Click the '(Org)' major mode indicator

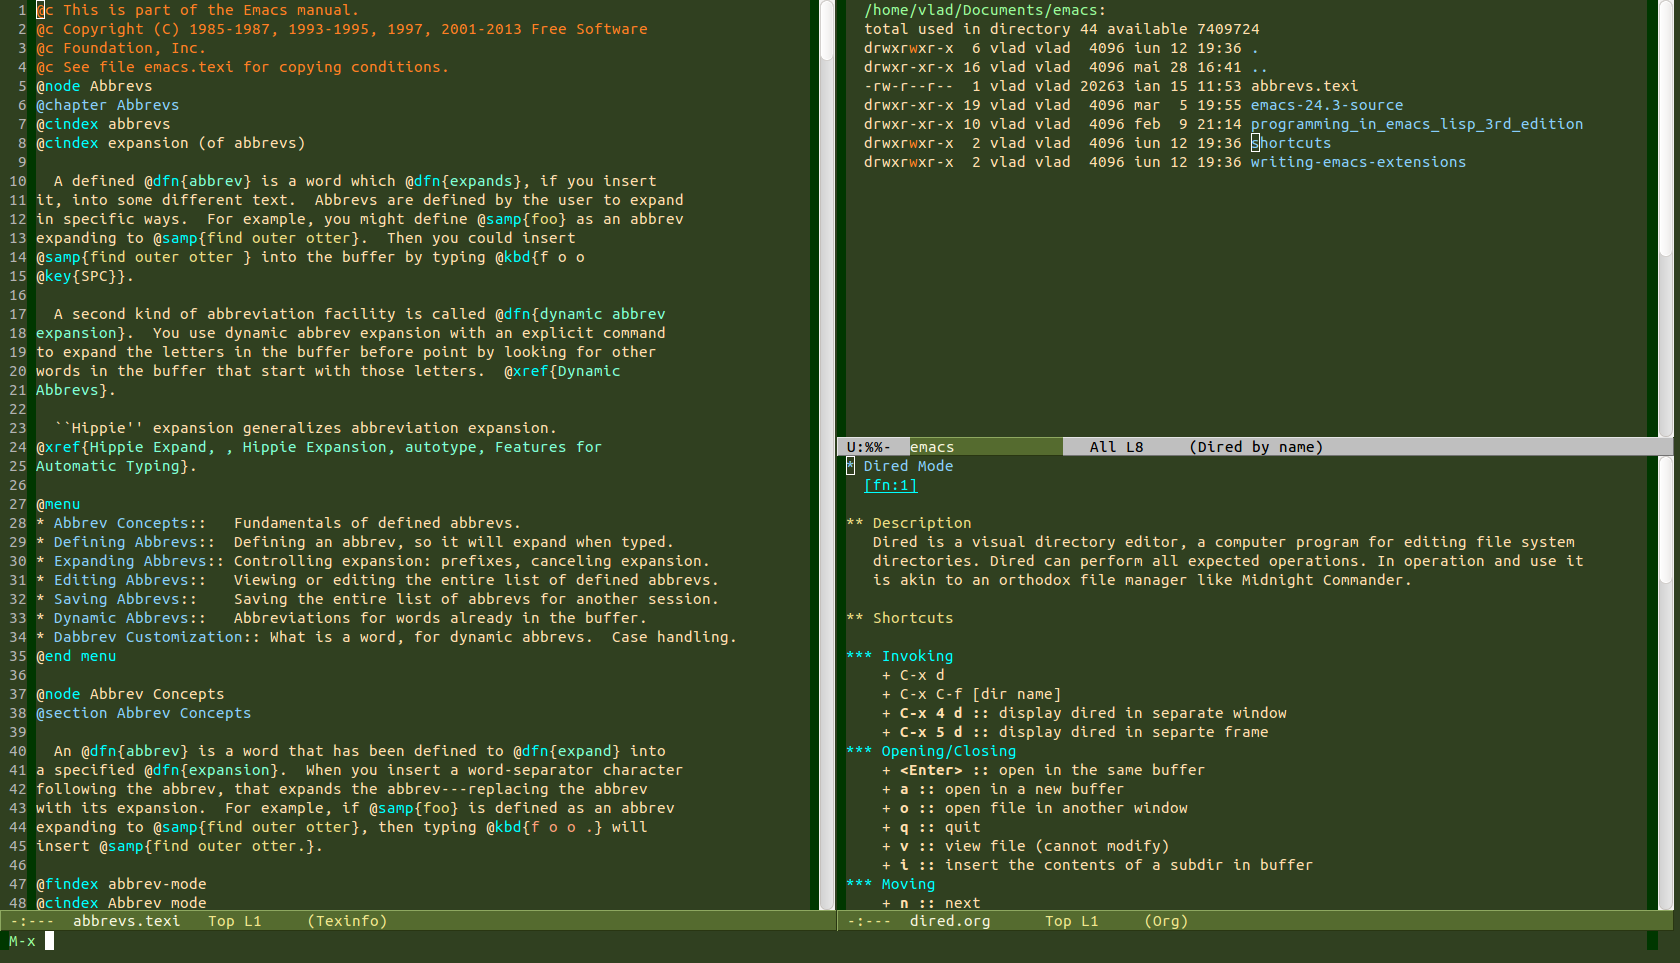click(x=1166, y=921)
